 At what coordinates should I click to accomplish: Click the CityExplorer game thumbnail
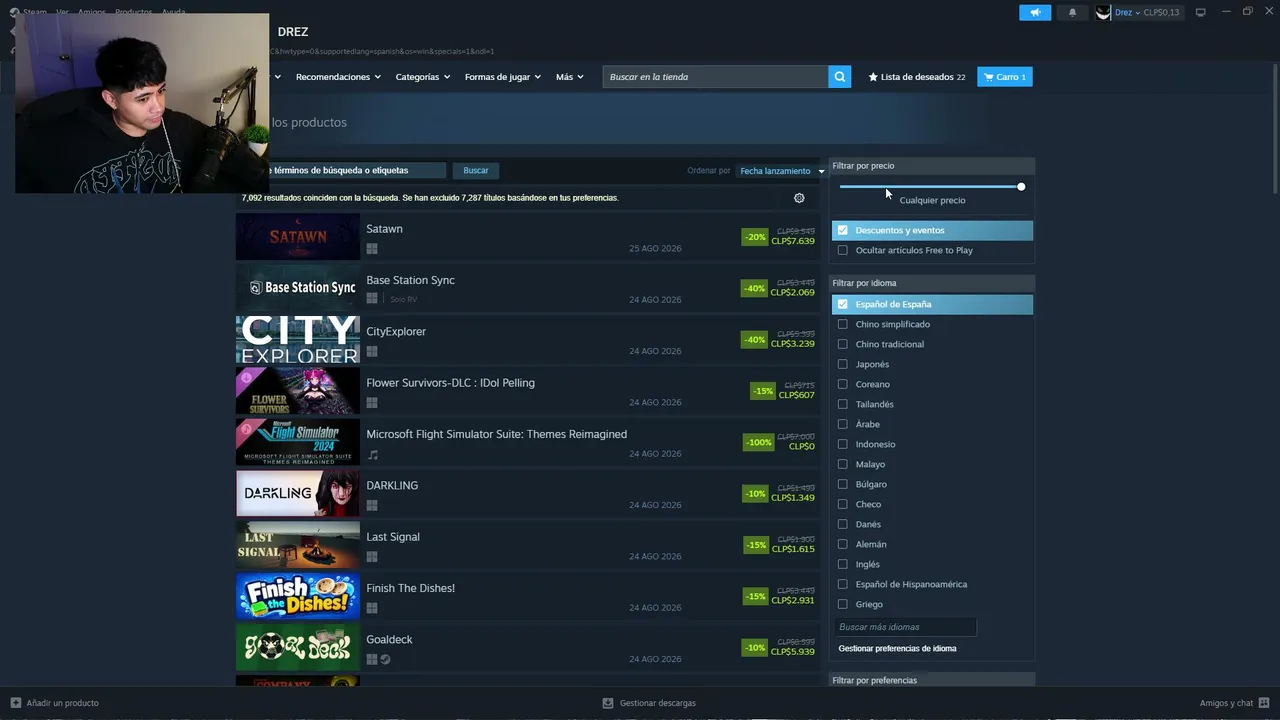(298, 340)
